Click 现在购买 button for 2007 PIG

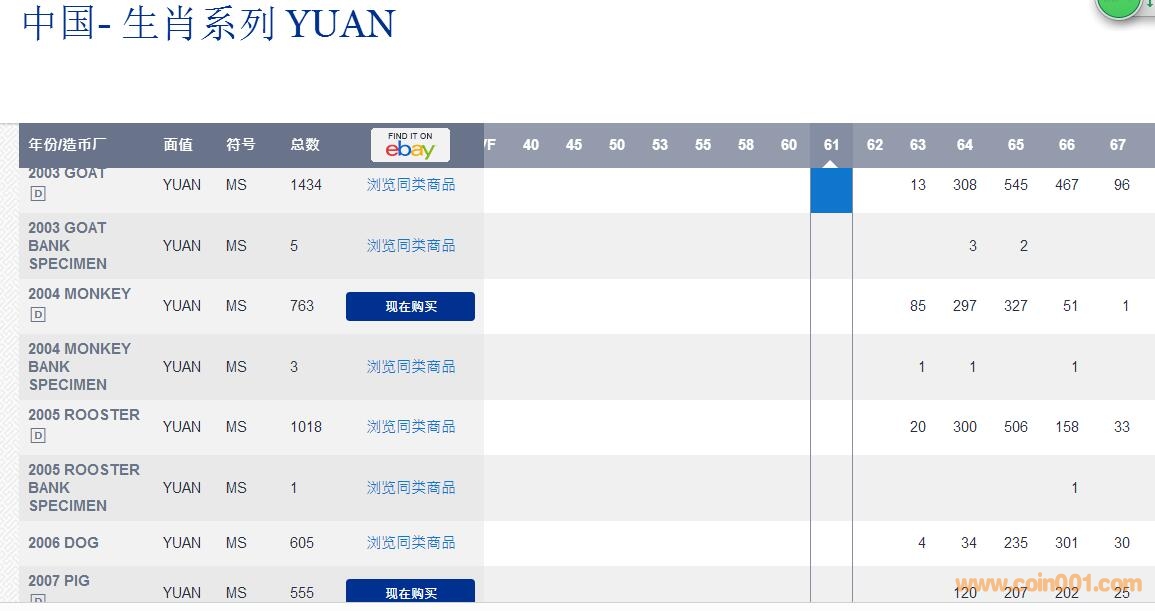click(x=410, y=592)
